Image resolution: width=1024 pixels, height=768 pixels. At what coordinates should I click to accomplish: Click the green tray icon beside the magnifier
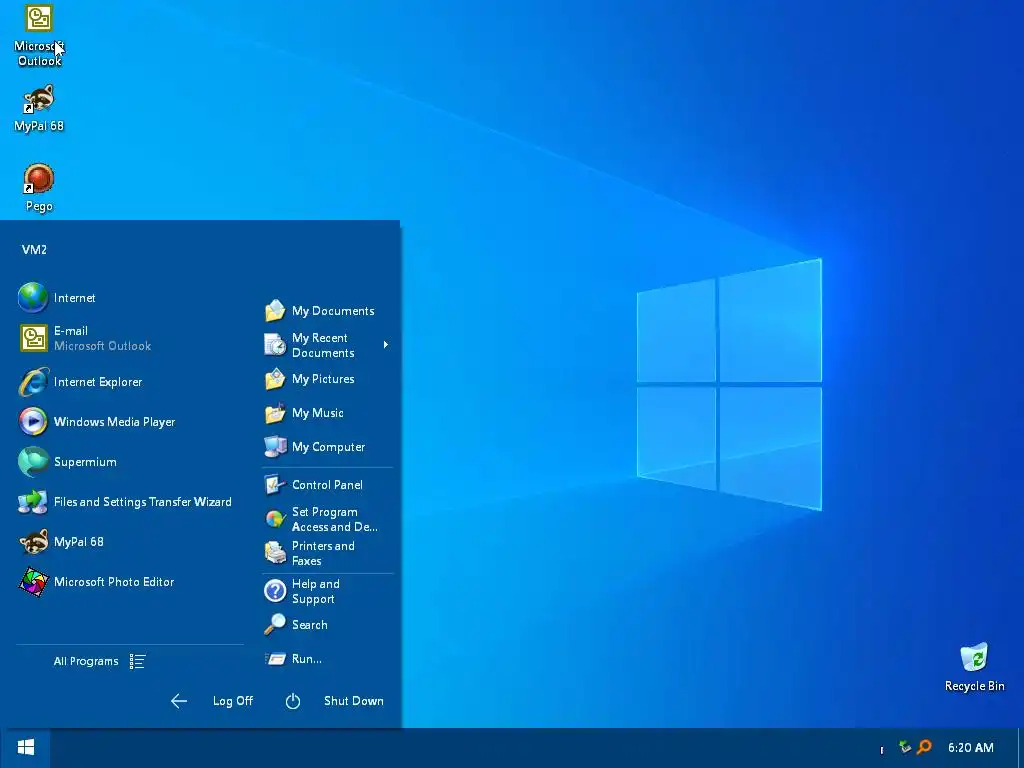pyautogui.click(x=905, y=747)
